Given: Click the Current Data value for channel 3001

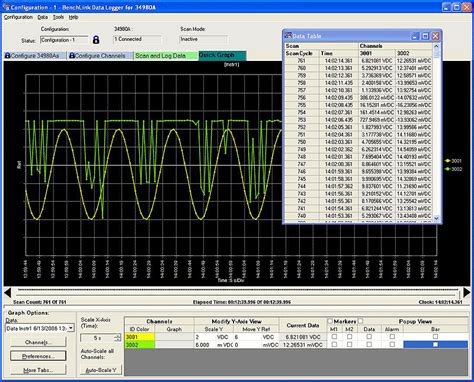Looking at the screenshot, I should tap(303, 337).
